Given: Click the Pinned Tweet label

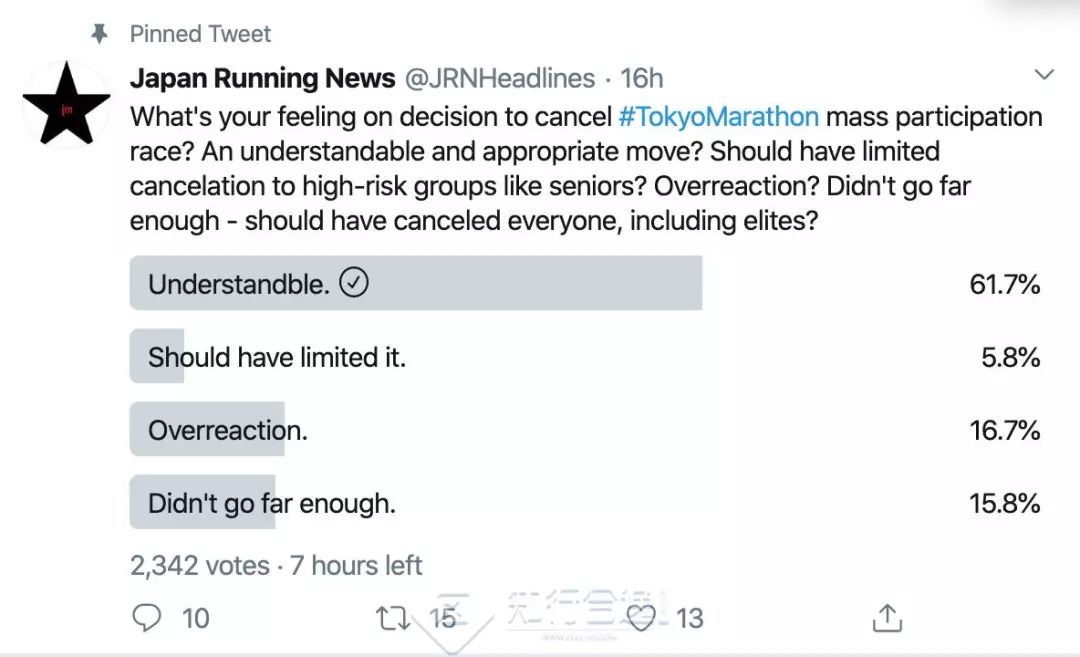Looking at the screenshot, I should pyautogui.click(x=200, y=34).
